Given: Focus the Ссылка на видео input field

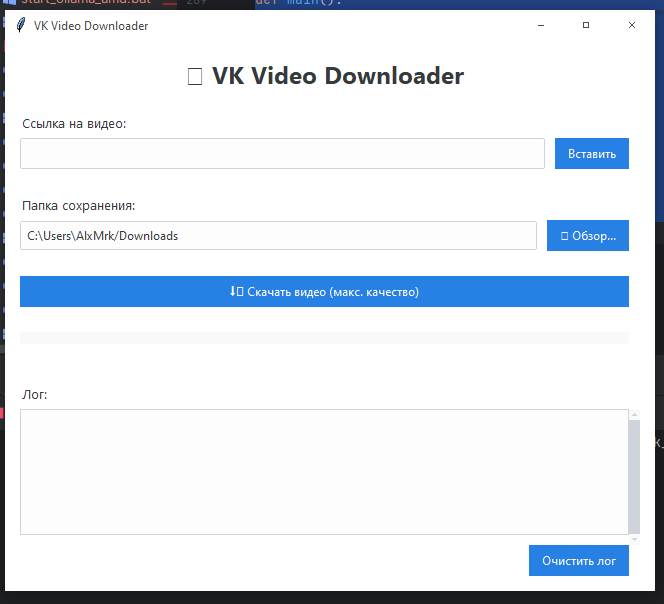Looking at the screenshot, I should (x=282, y=154).
